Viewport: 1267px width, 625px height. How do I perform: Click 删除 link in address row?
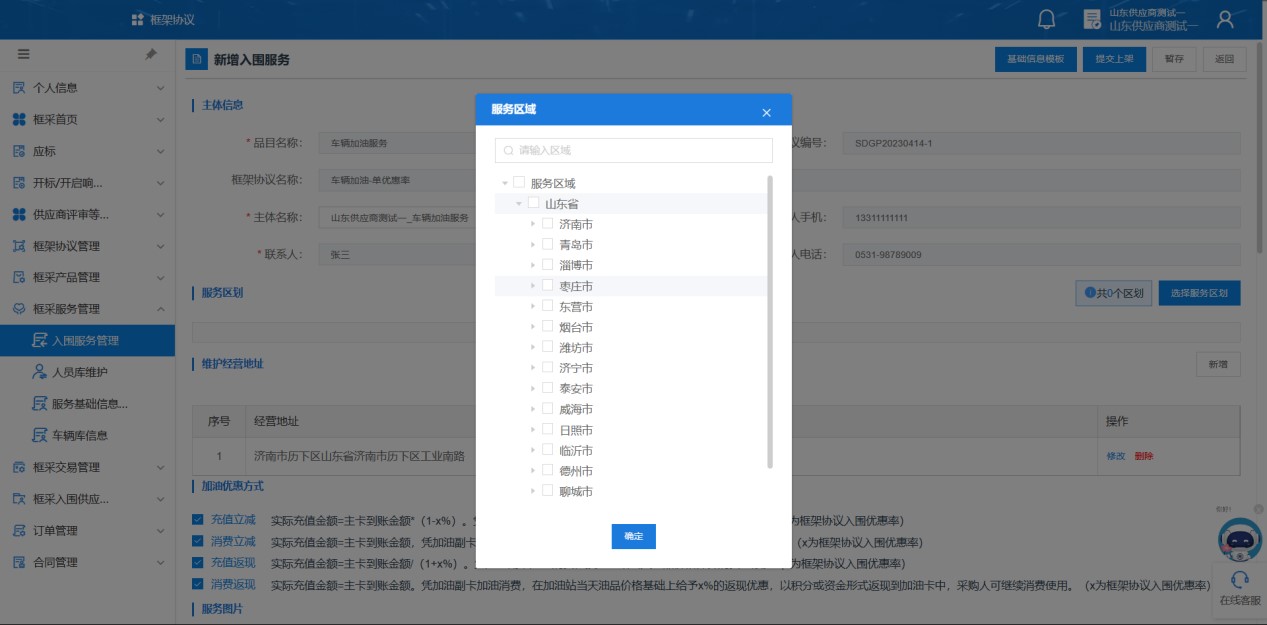[x=1144, y=456]
